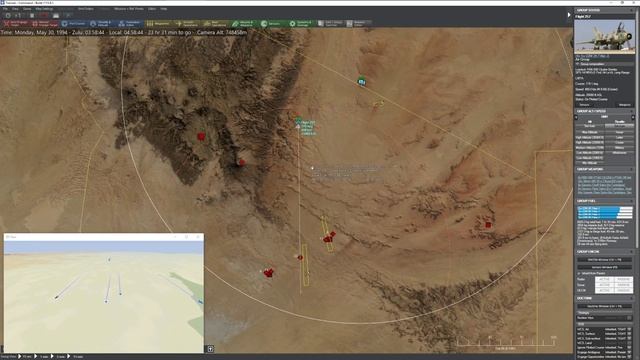Click the small button beside the 3D view corner
Viewport: 640px width, 360px height.
[x=210, y=349]
